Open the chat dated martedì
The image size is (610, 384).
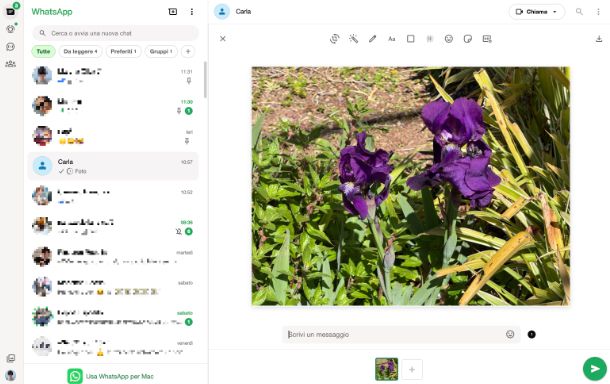click(x=113, y=256)
